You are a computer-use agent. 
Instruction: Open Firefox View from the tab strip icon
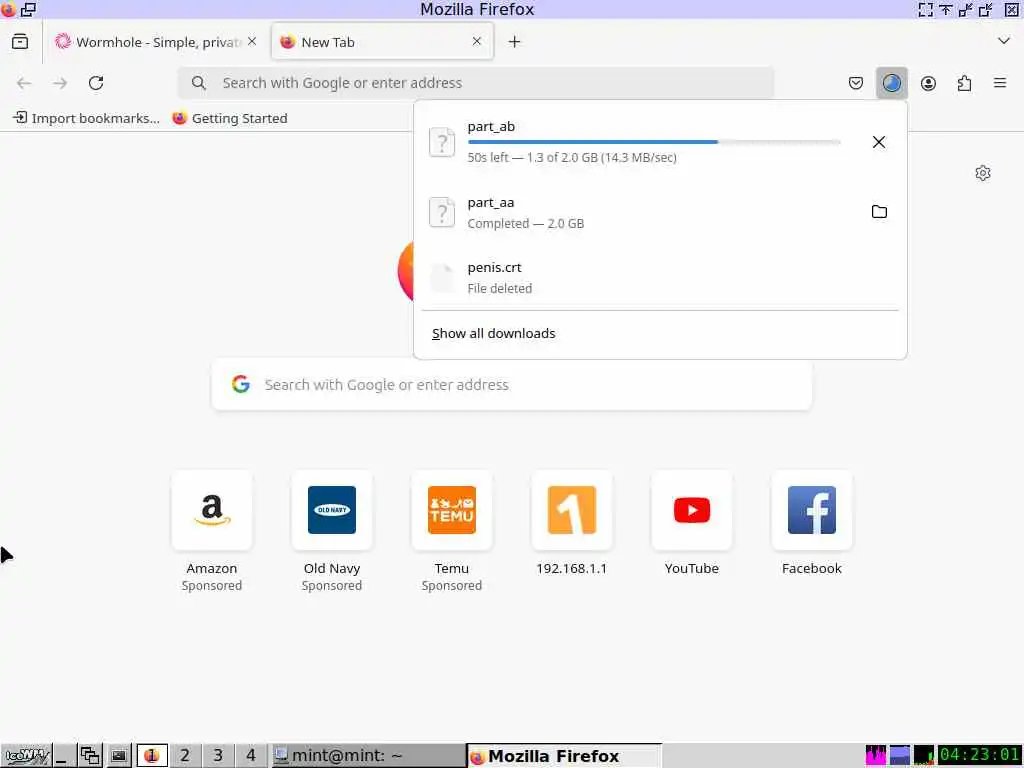pos(20,42)
